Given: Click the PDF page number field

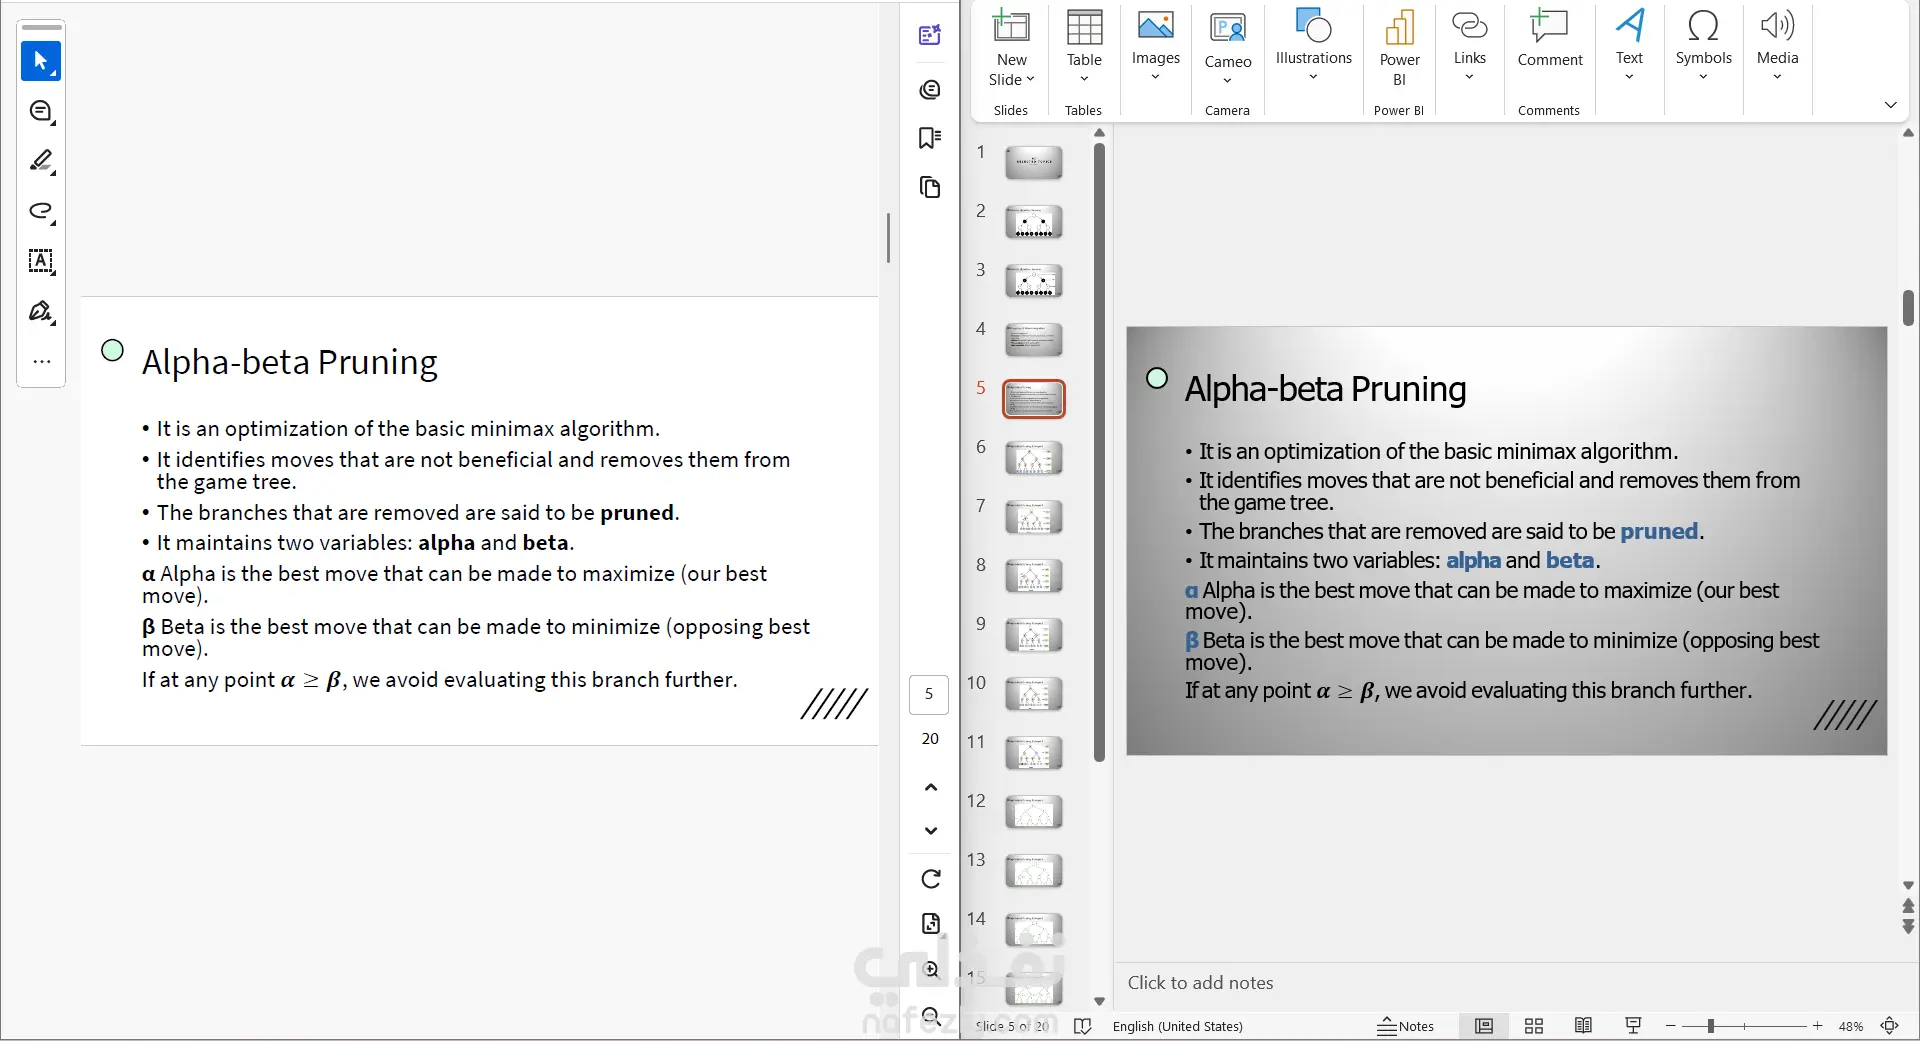Looking at the screenshot, I should 929,694.
